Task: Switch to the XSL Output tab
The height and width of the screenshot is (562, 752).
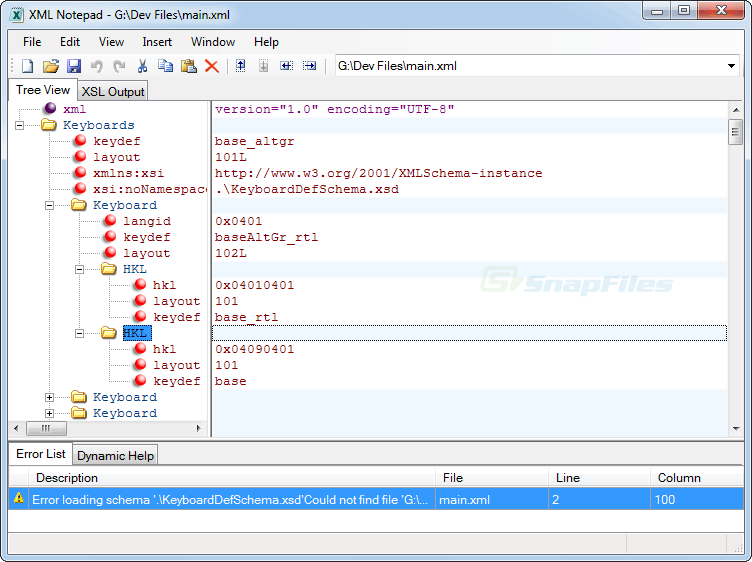Action: point(113,91)
